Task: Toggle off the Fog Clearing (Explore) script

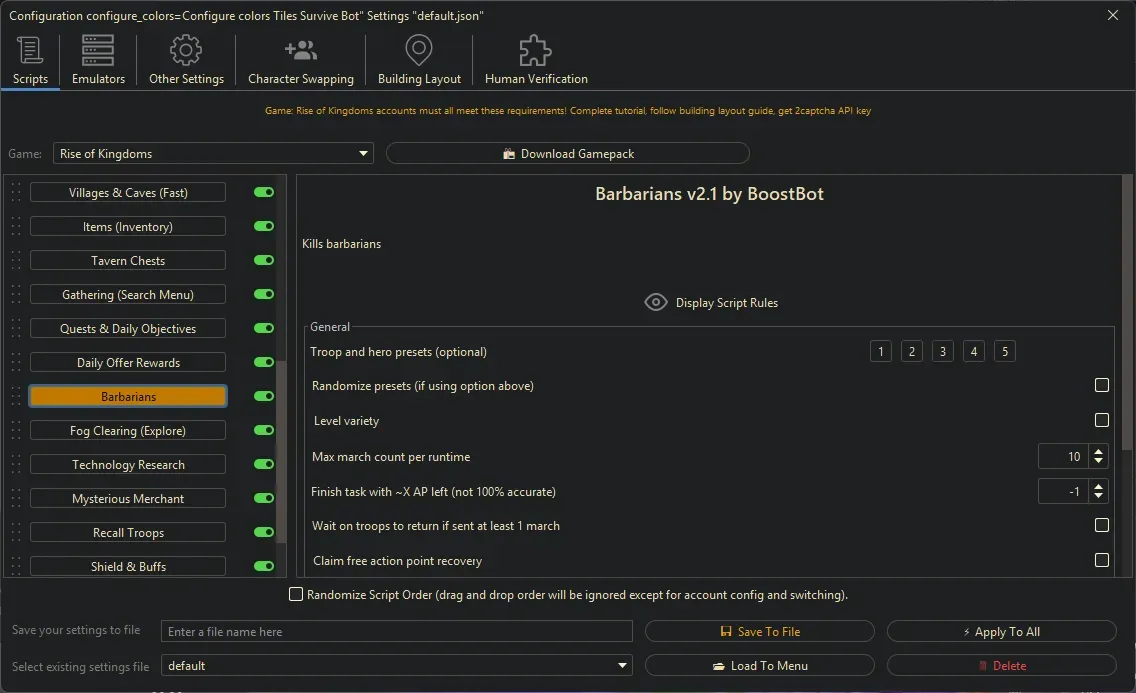Action: (264, 430)
